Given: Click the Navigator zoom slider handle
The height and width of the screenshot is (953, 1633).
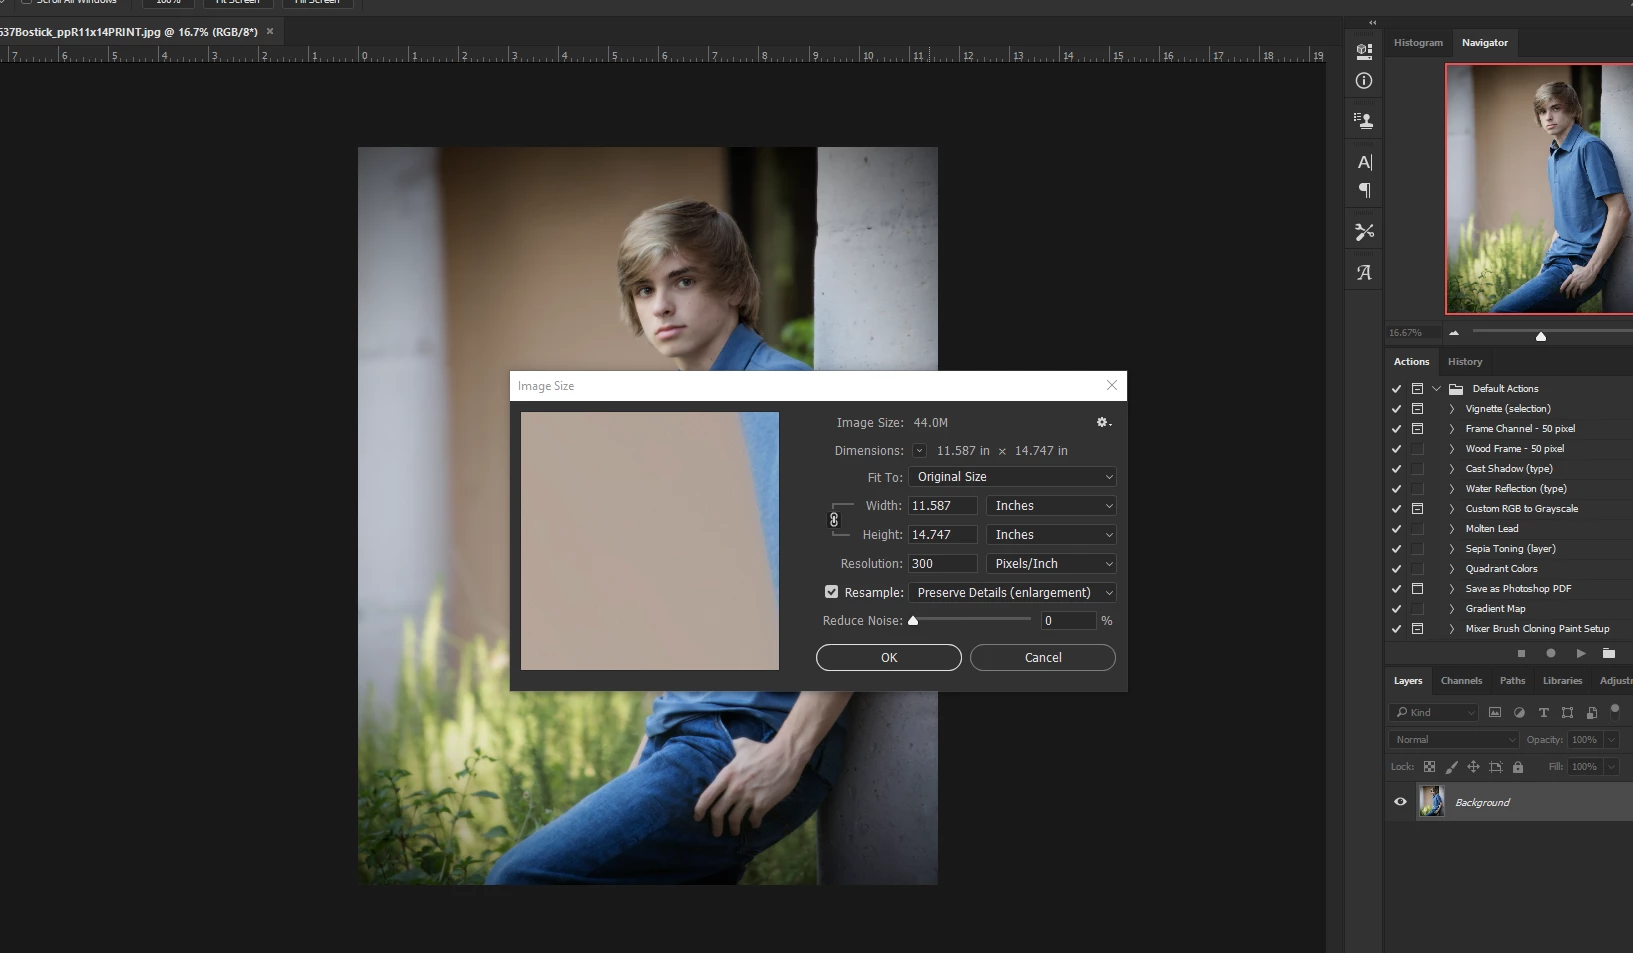Looking at the screenshot, I should (x=1541, y=337).
